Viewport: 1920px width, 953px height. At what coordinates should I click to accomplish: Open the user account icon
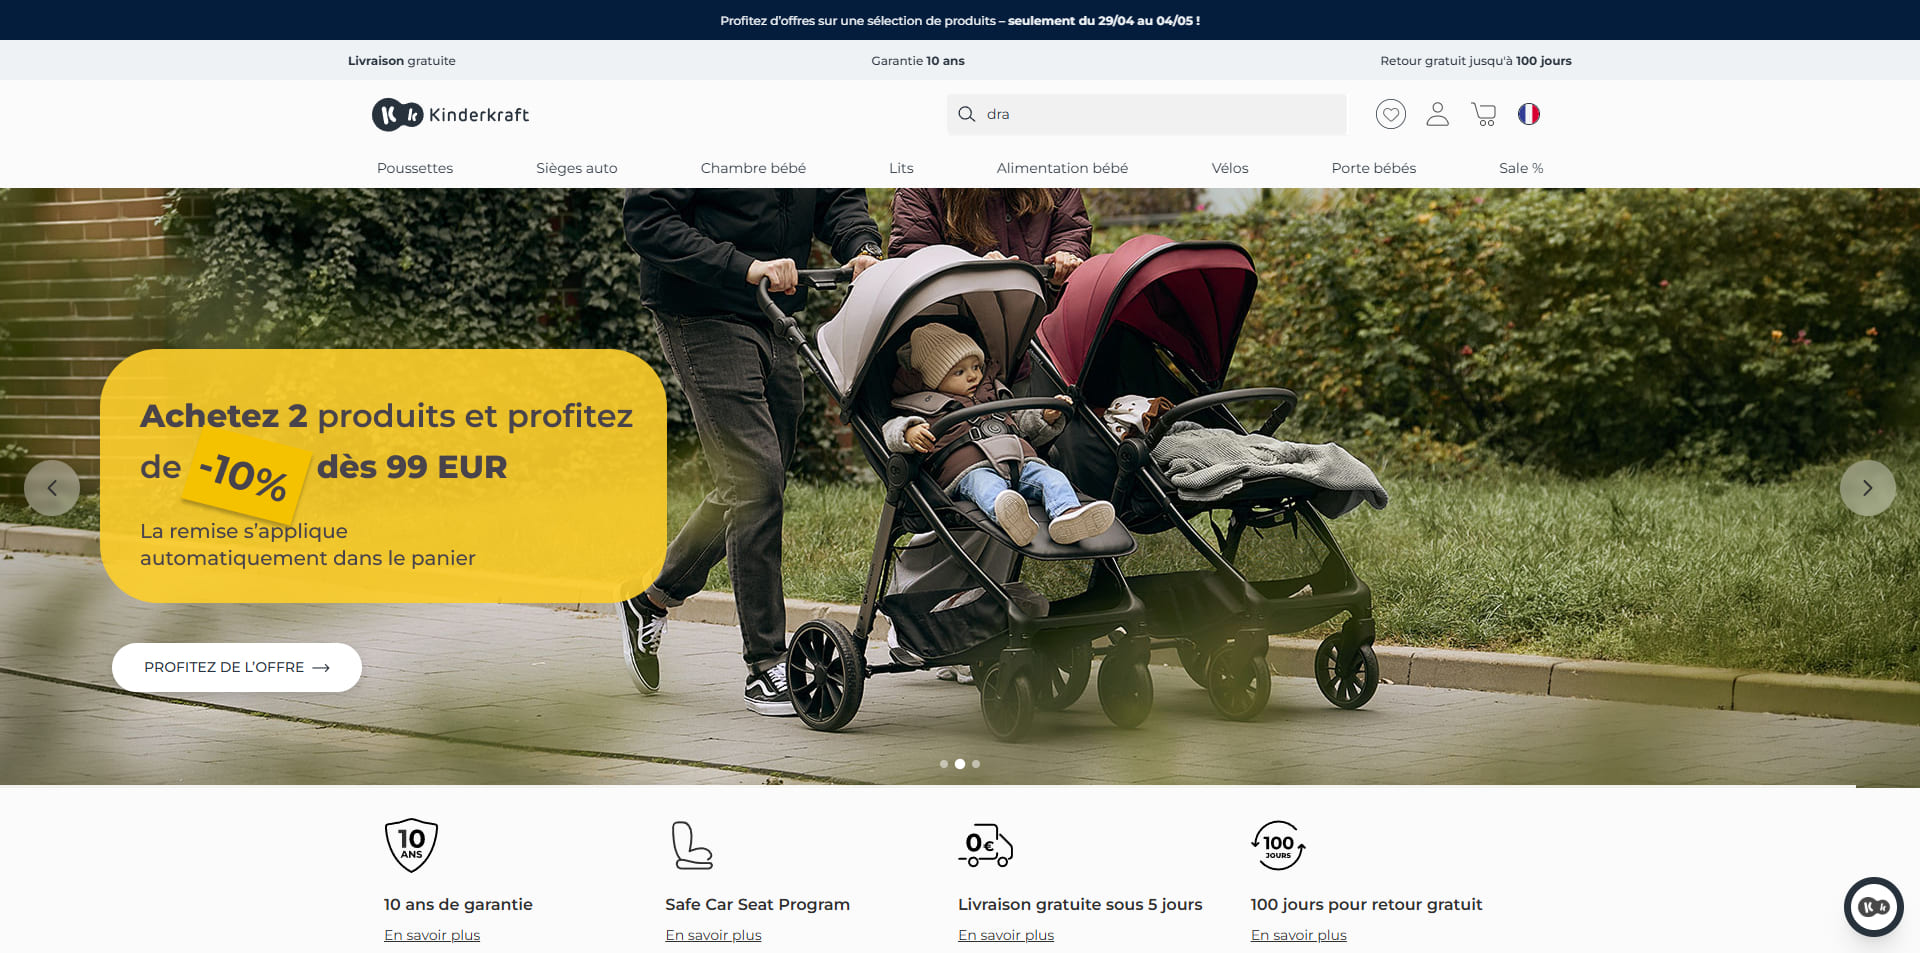[x=1437, y=114]
